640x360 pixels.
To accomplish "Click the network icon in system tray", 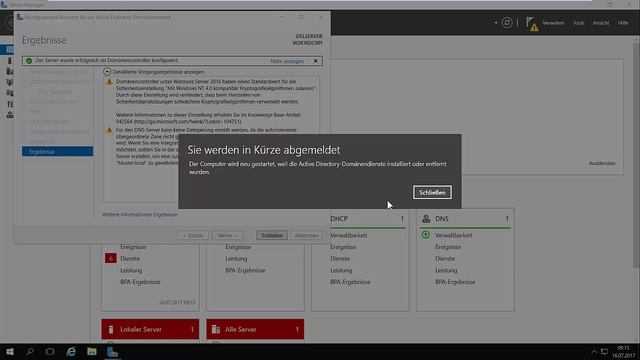I will [x=604, y=352].
